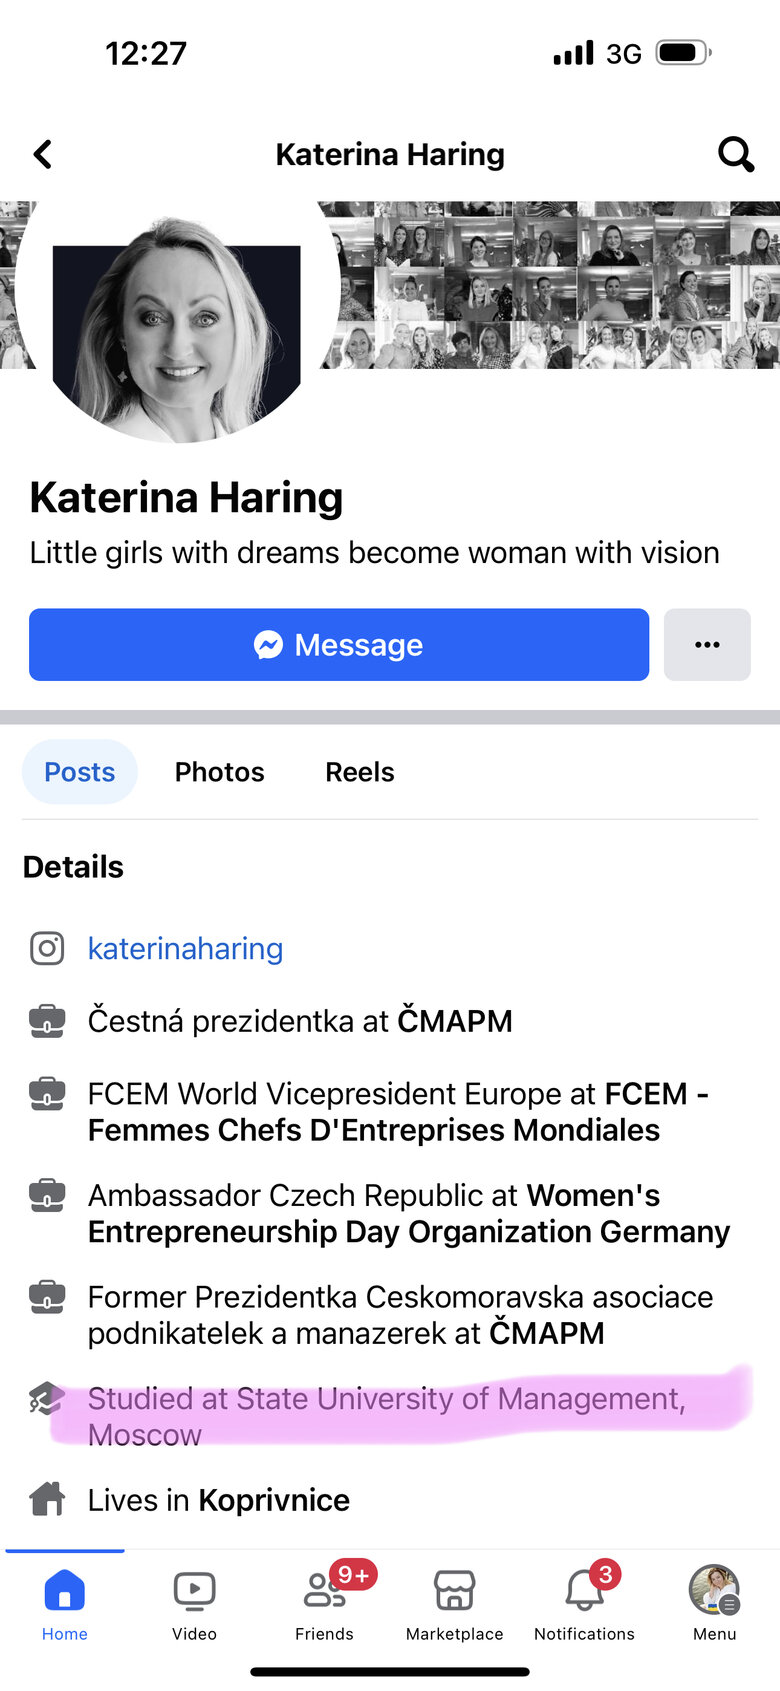Send a message with Message button
Viewport: 780px width, 1691px height.
pos(339,645)
